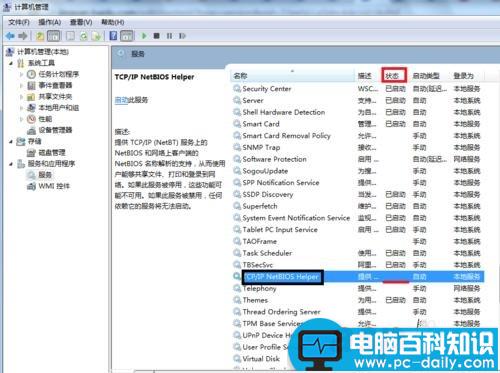The width and height of the screenshot is (500, 373).
Task: Click the 启动 link to start this service
Action: pos(121,100)
